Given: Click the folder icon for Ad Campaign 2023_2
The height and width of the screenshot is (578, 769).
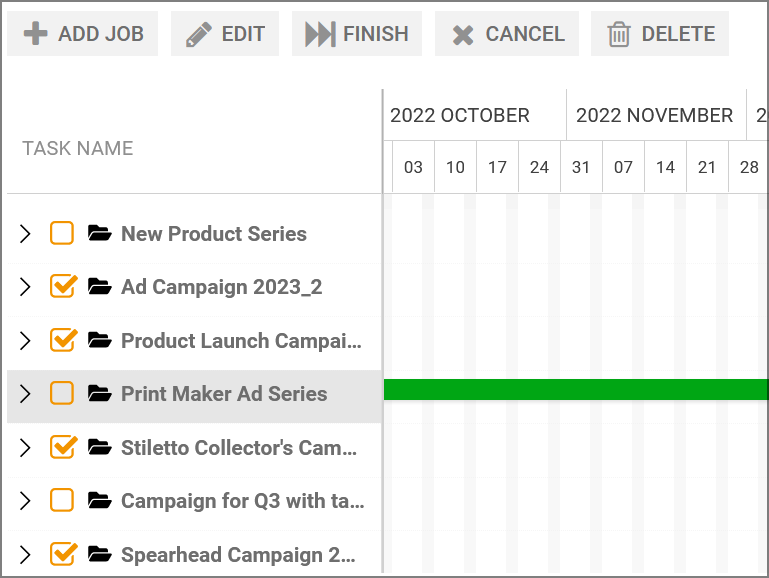Looking at the screenshot, I should (100, 286).
